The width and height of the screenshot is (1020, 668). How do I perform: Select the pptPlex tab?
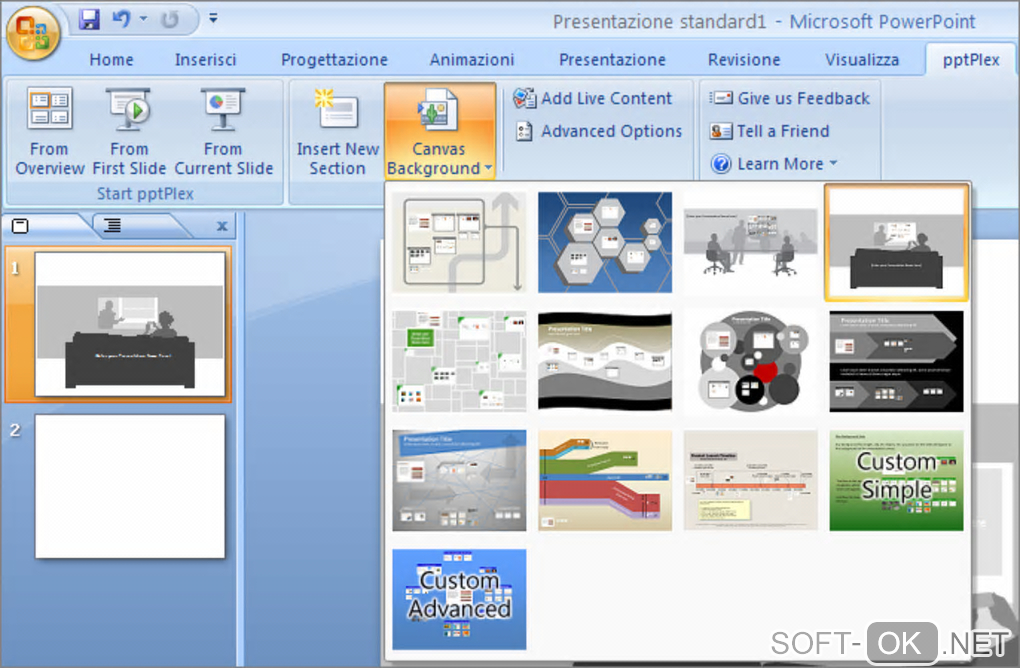click(x=971, y=60)
